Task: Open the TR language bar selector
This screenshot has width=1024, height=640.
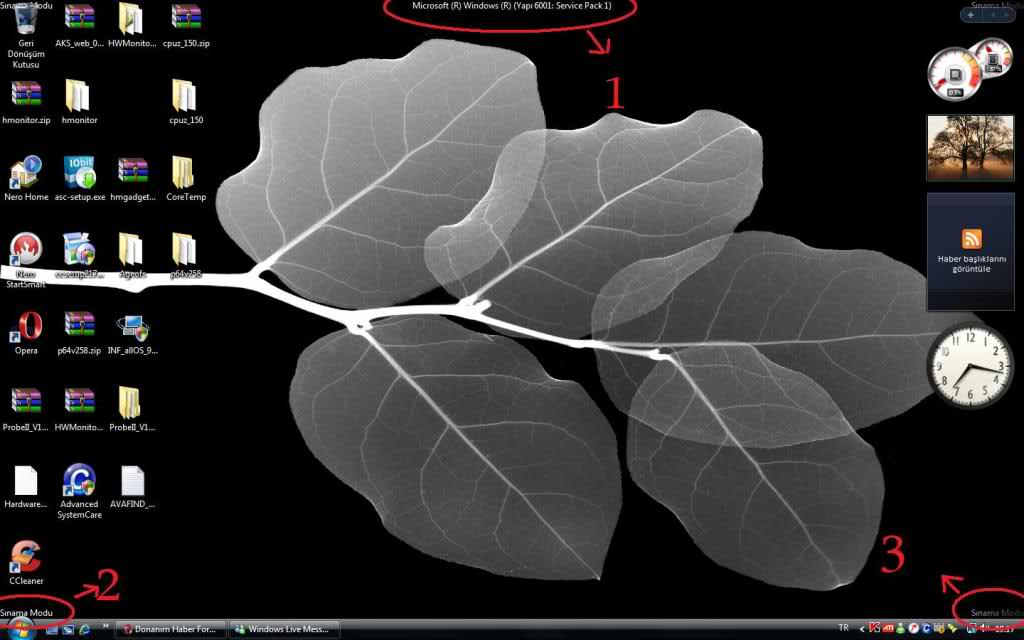Action: 843,629
